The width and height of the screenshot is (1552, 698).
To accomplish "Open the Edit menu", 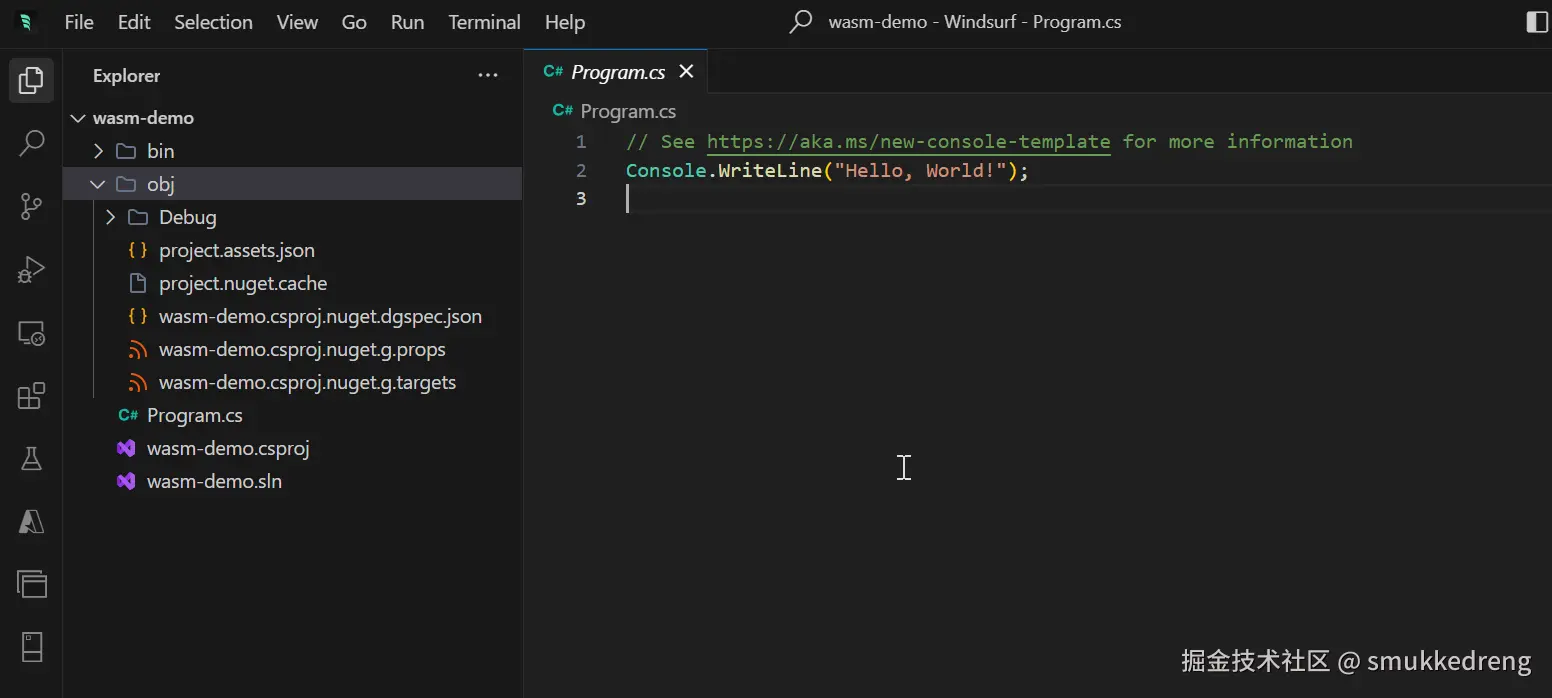I will pos(134,22).
